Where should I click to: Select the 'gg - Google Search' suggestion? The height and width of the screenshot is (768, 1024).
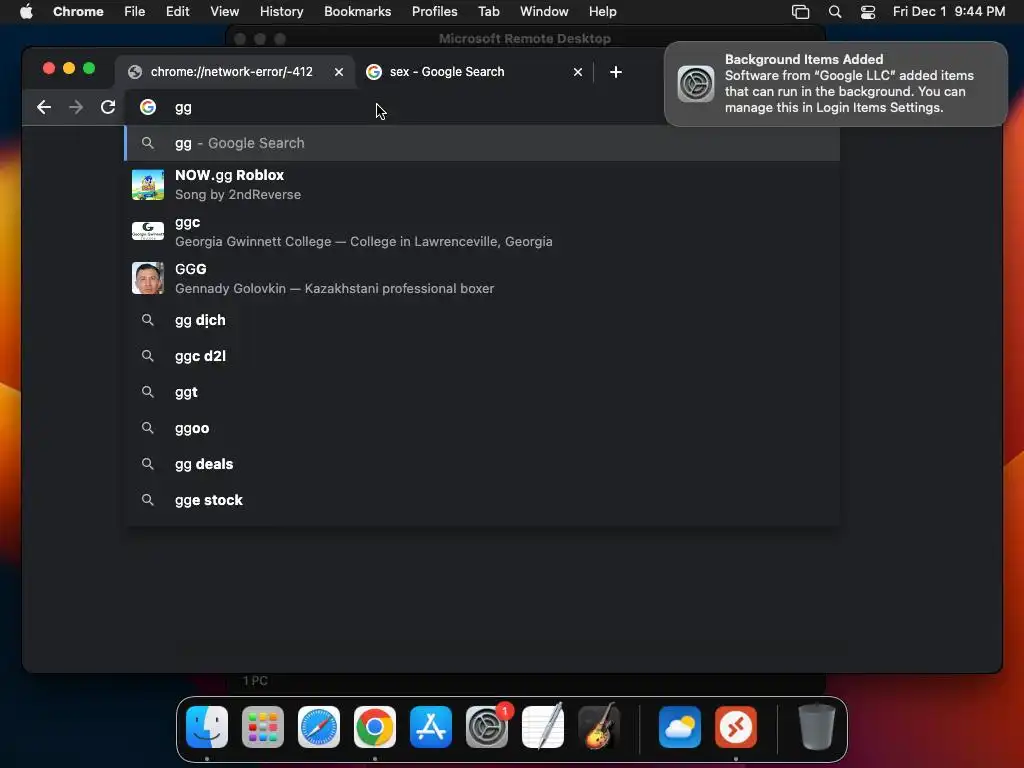coord(482,143)
